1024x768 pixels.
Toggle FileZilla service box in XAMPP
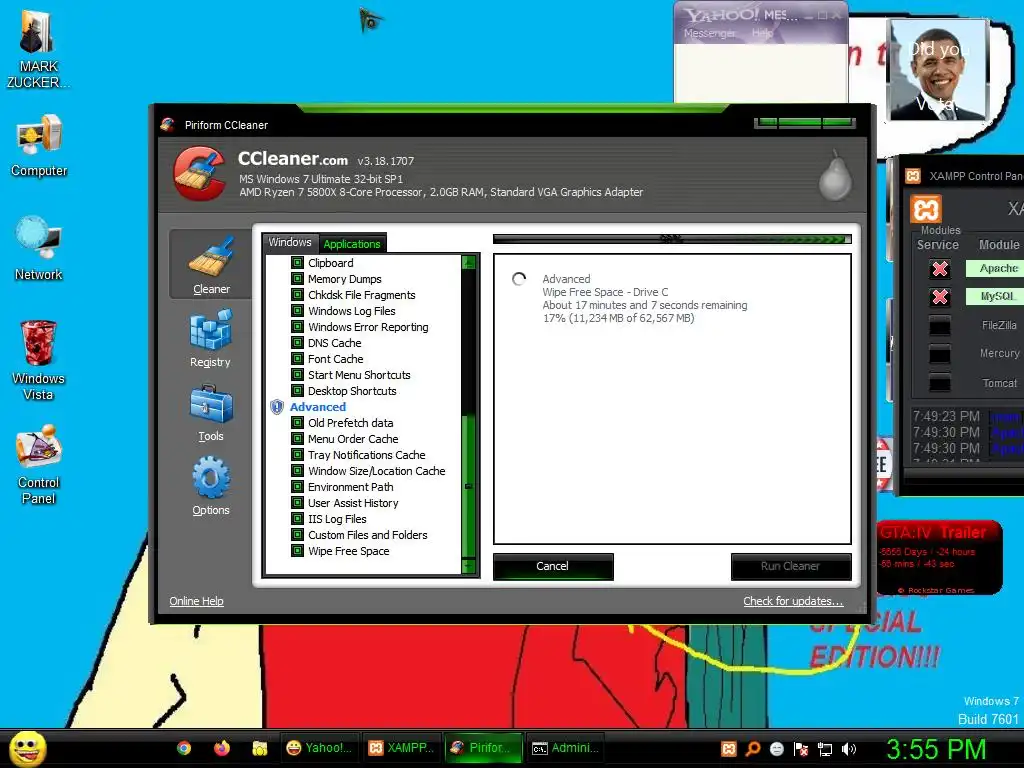coord(940,325)
